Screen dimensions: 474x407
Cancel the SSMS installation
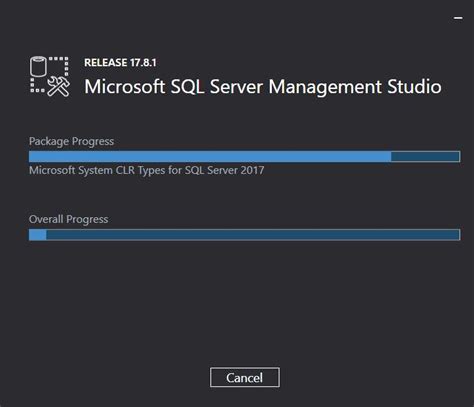point(245,377)
